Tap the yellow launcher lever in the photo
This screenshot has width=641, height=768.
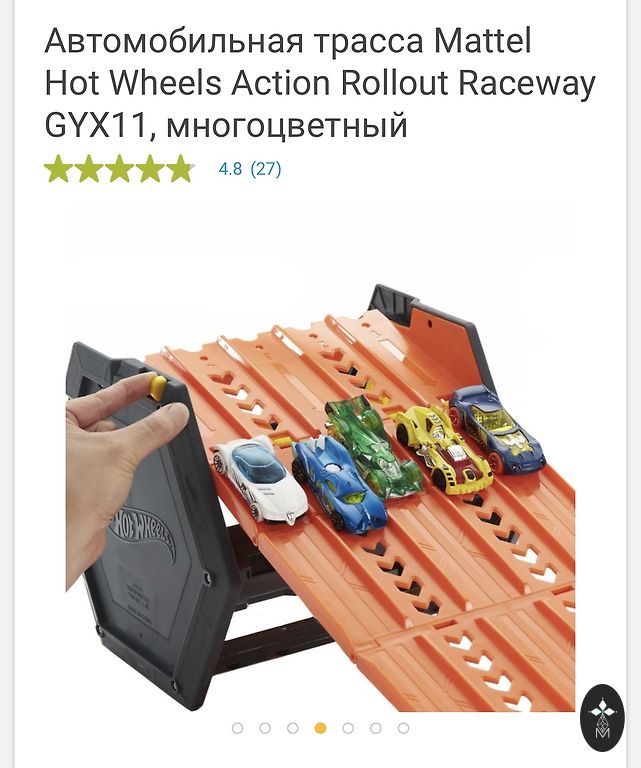pos(157,387)
